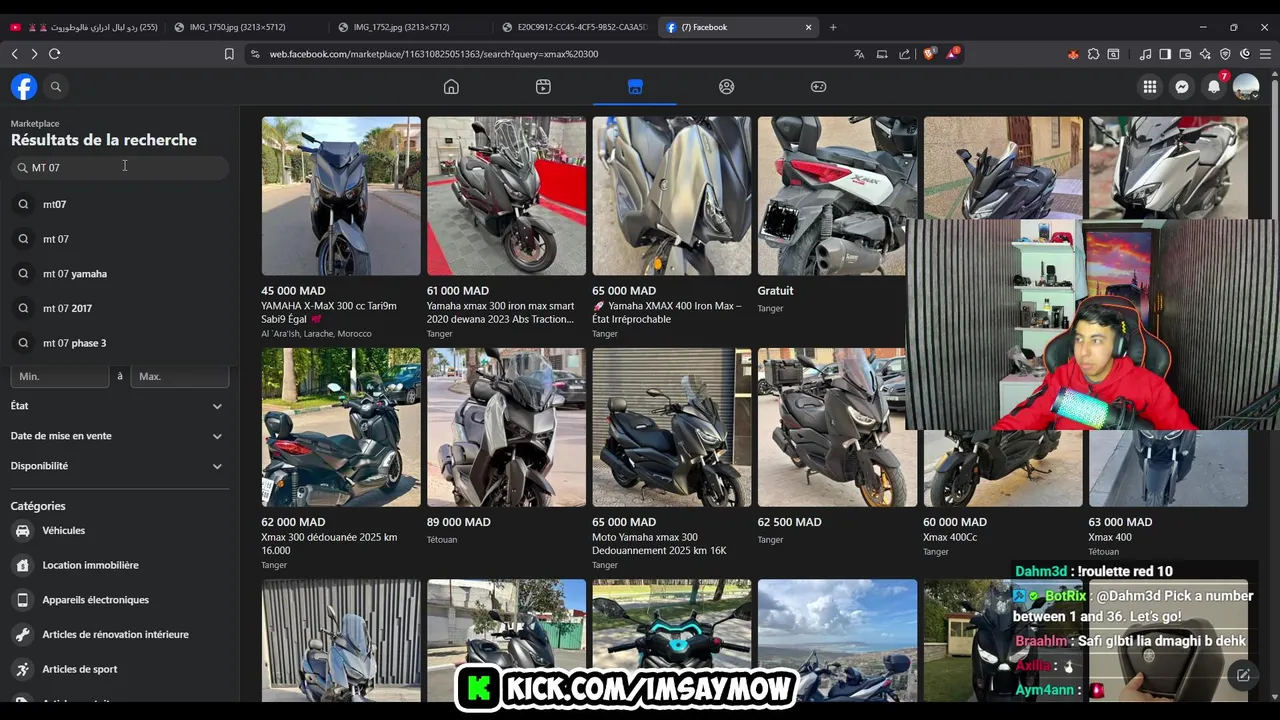Screen dimensions: 1280x720
Task: Select the Marketplace tab icon
Action: (635, 87)
